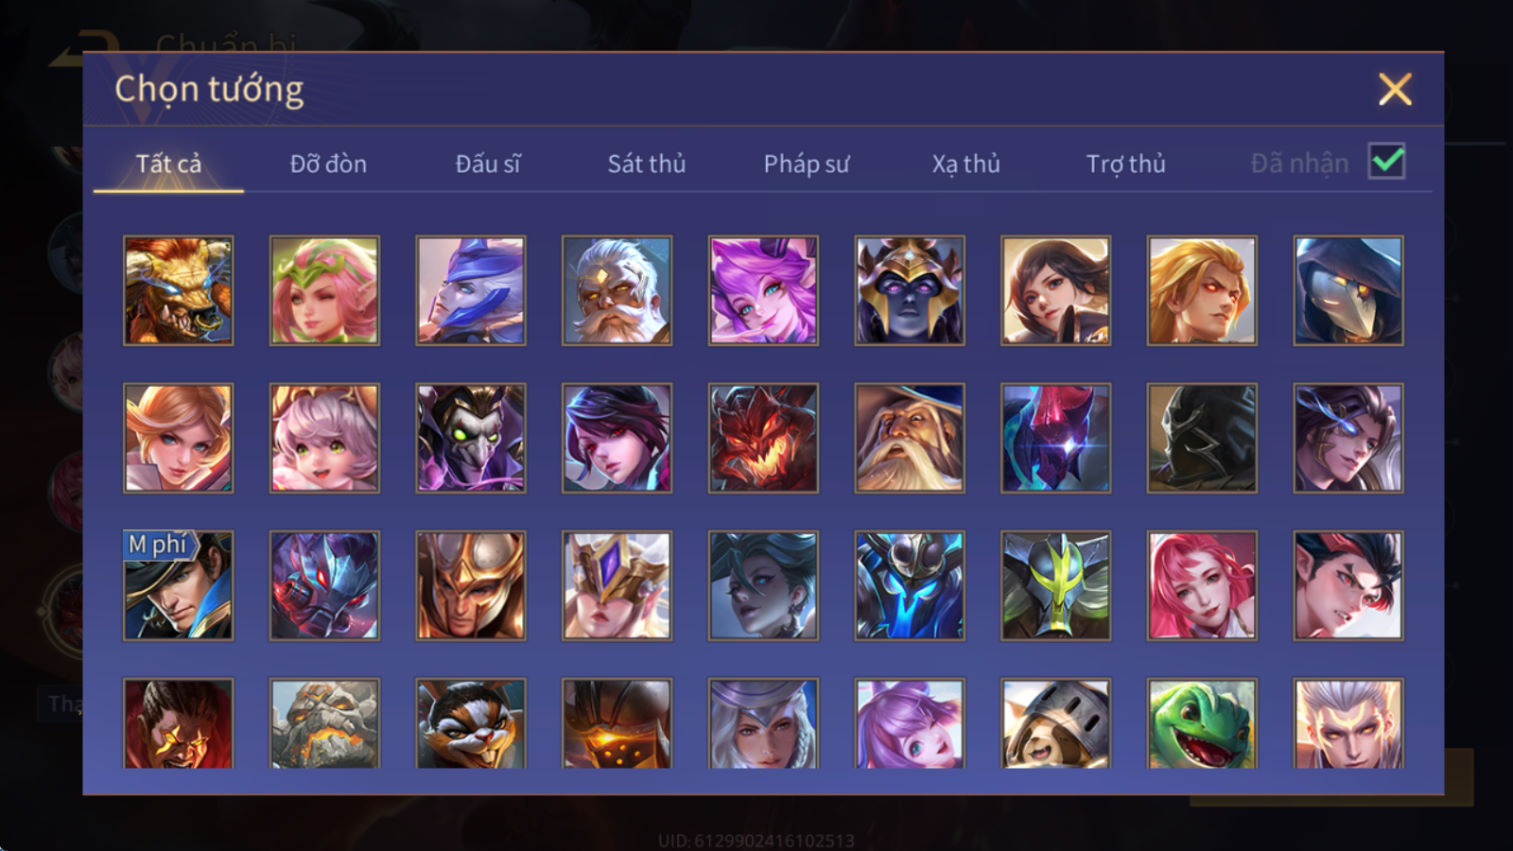The height and width of the screenshot is (851, 1513).
Task: Switch to the Xạ thủ tab
Action: click(x=966, y=164)
